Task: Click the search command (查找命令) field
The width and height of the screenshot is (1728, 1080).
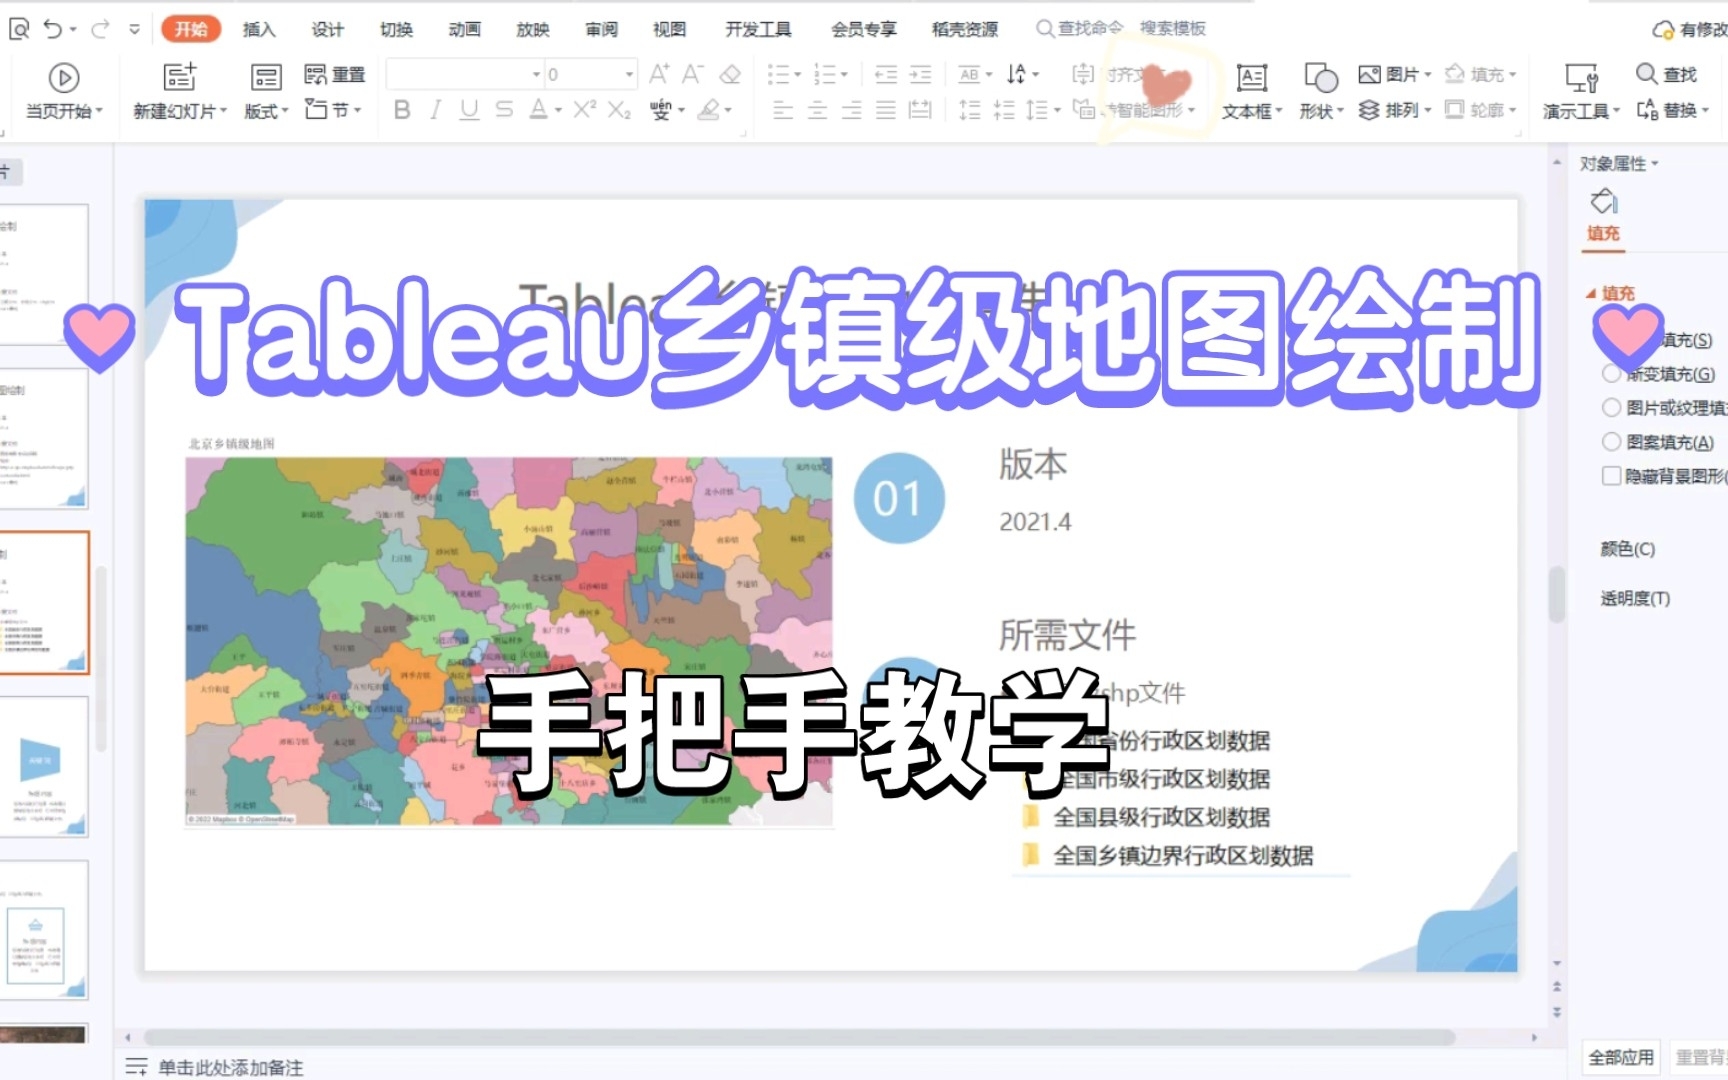Action: tap(1079, 28)
